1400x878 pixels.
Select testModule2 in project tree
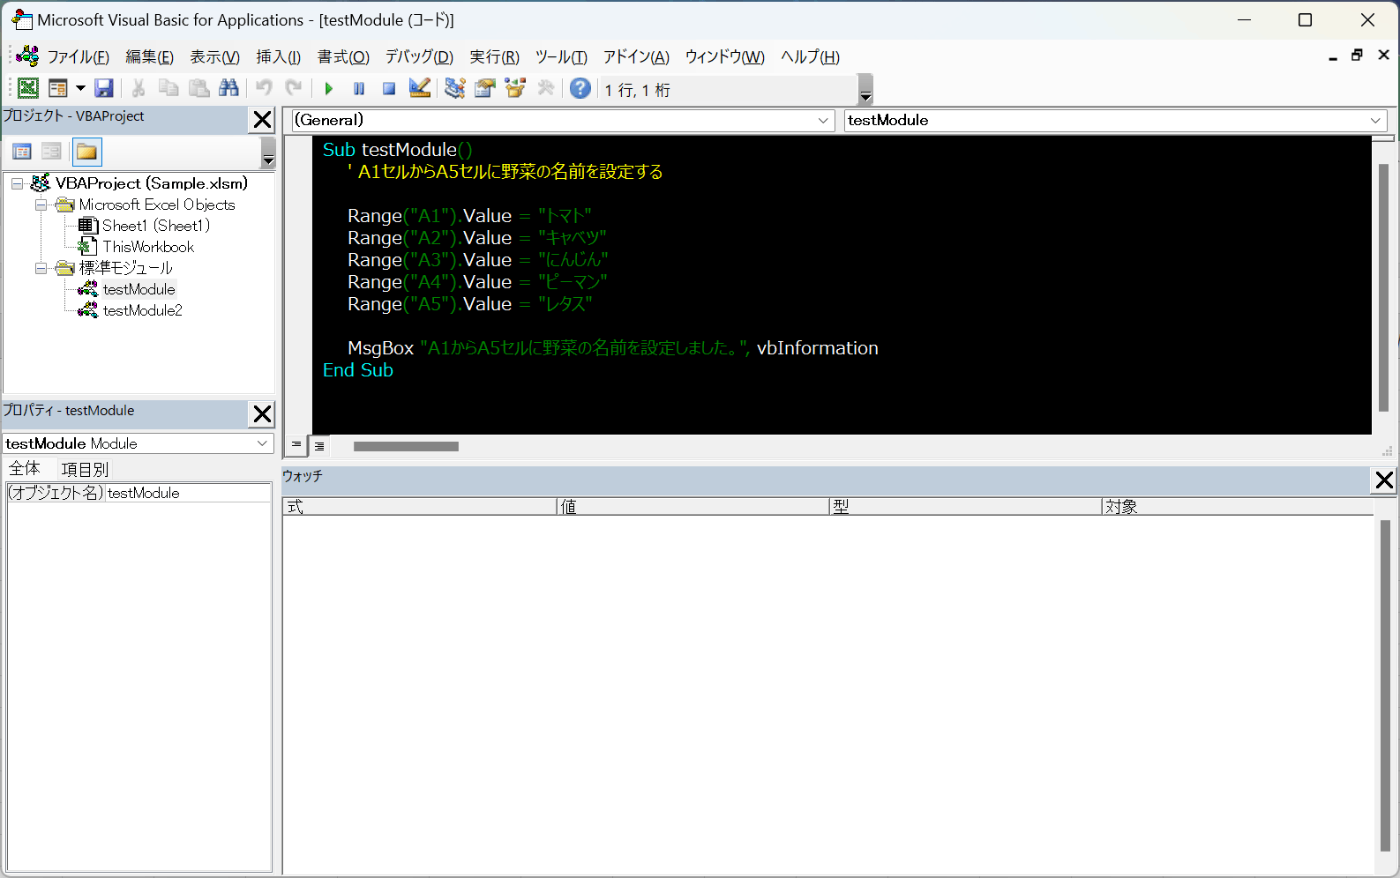(142, 310)
